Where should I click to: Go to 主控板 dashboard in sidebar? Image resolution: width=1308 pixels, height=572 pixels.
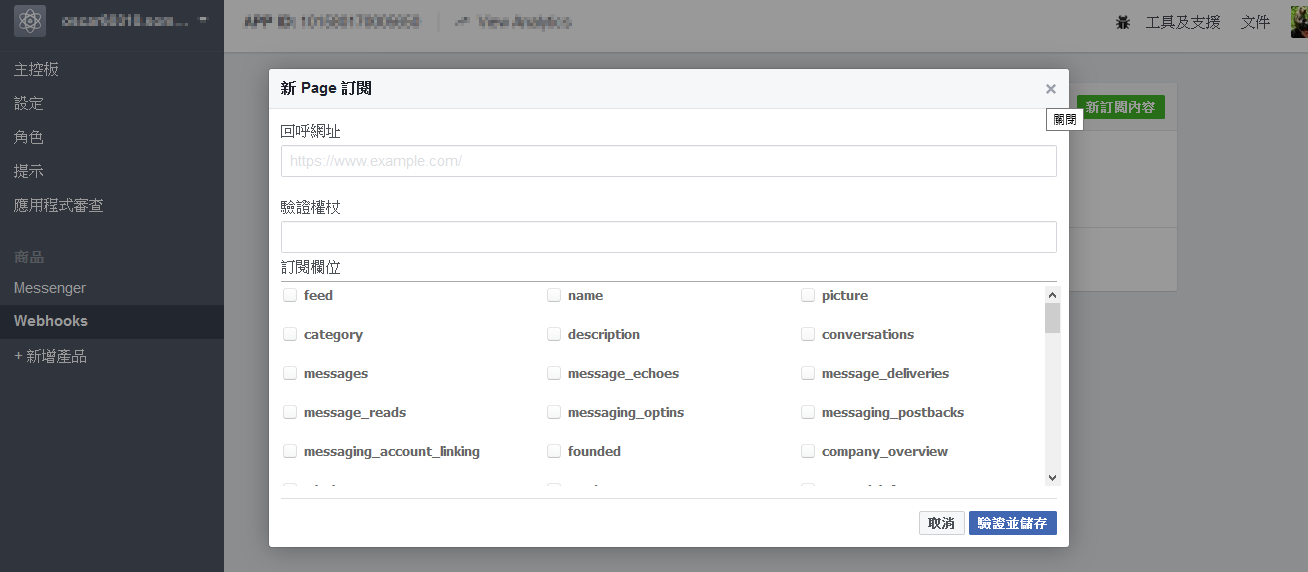[36, 70]
